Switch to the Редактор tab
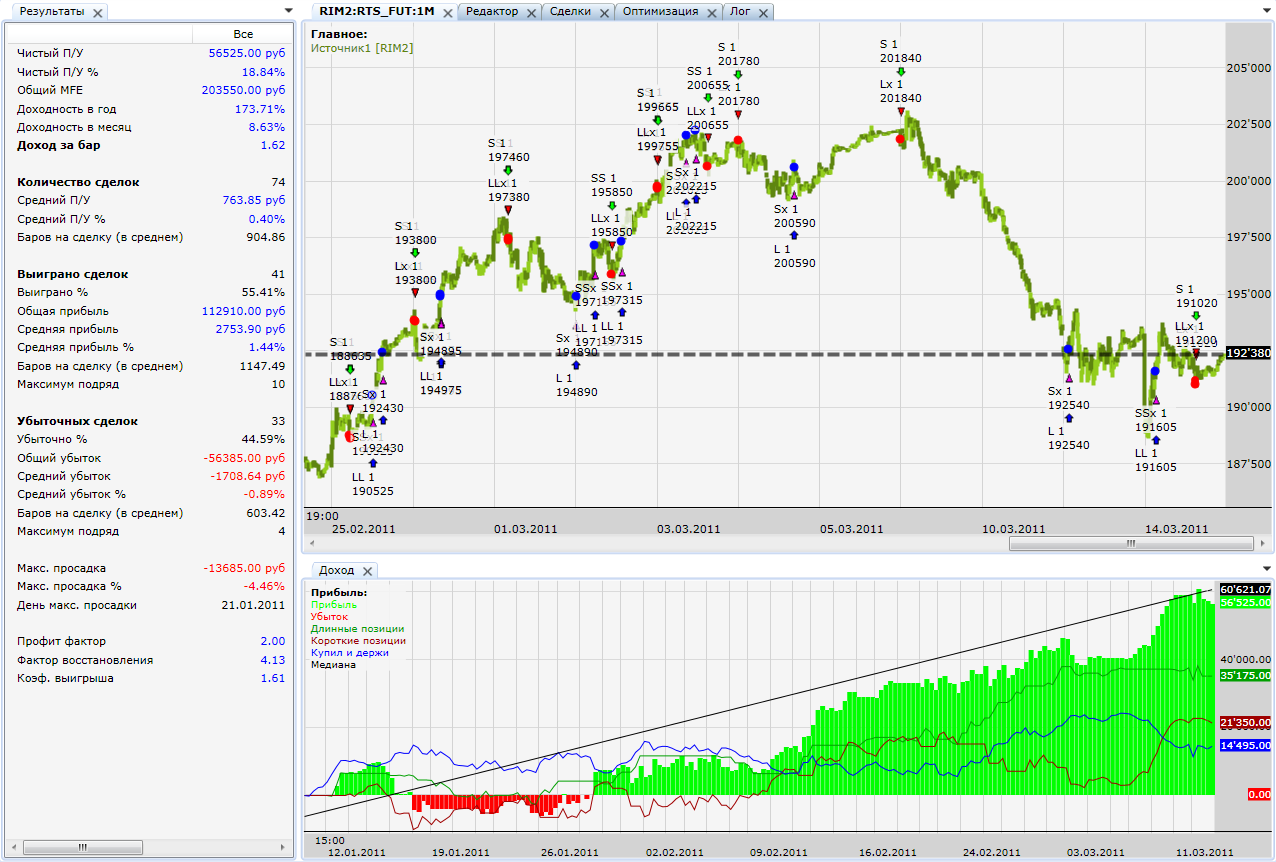This screenshot has height=862, width=1276. [492, 12]
